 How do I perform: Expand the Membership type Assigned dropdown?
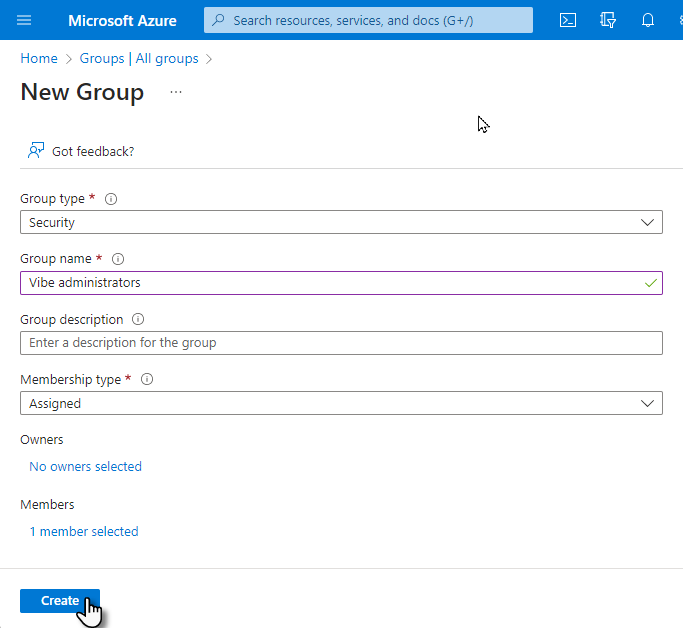341,403
